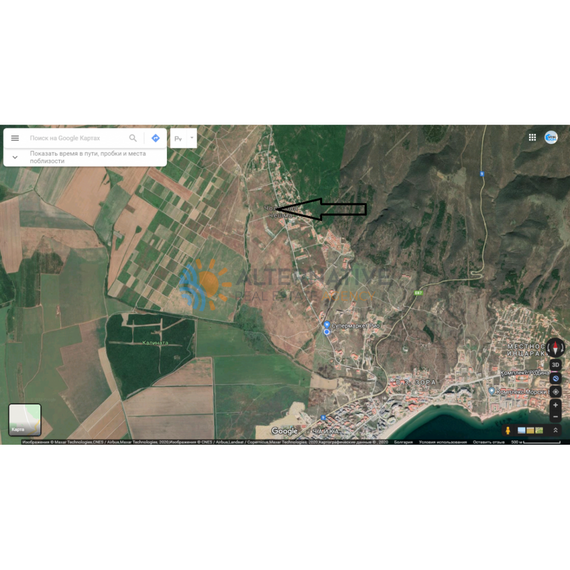
Task: Open directions with the blue arrow icon
Action: (x=156, y=138)
